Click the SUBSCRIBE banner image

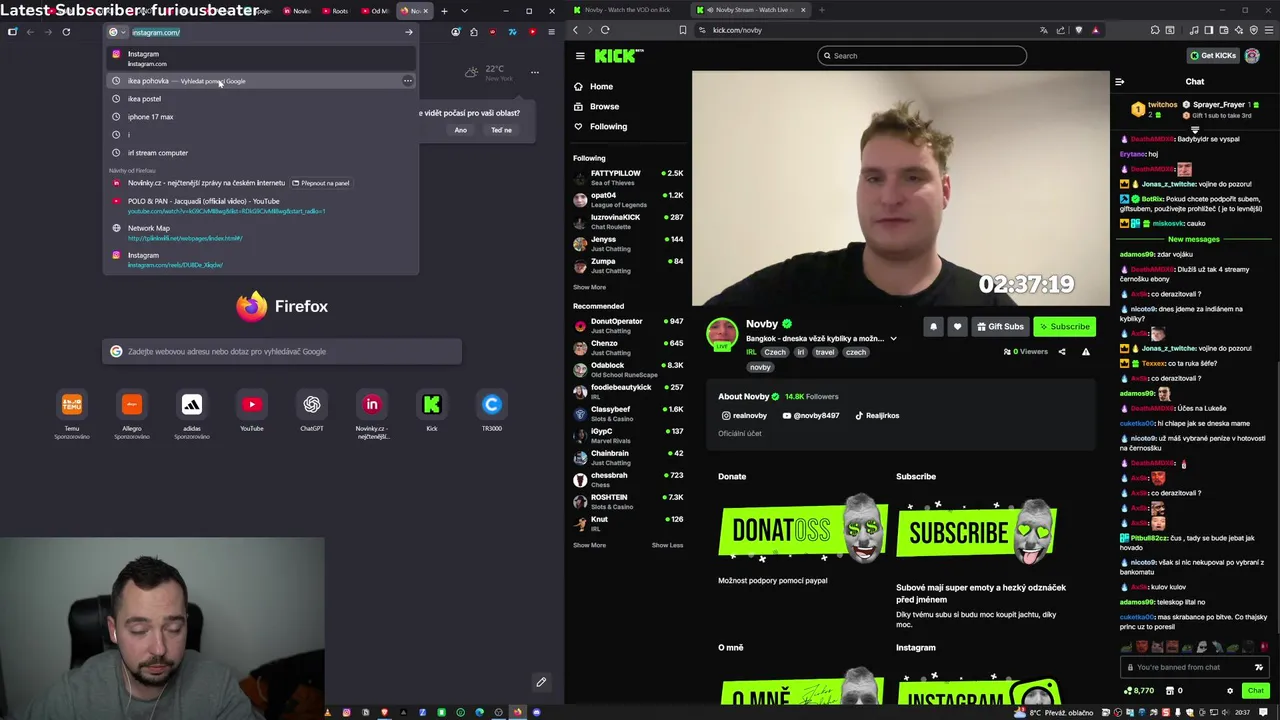(976, 531)
